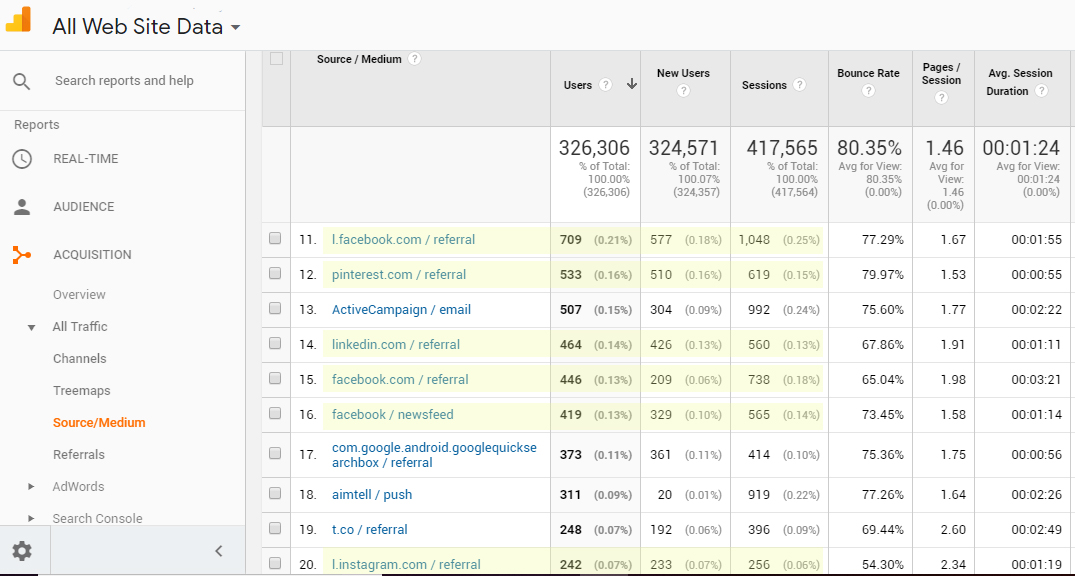Open the linkedin.com / referral link
Screen dimensions: 1075x576
396,345
